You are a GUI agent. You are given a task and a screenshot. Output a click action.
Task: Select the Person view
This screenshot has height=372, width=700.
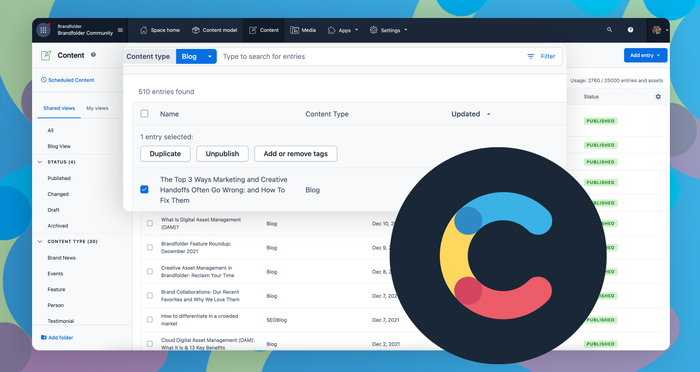click(x=55, y=305)
